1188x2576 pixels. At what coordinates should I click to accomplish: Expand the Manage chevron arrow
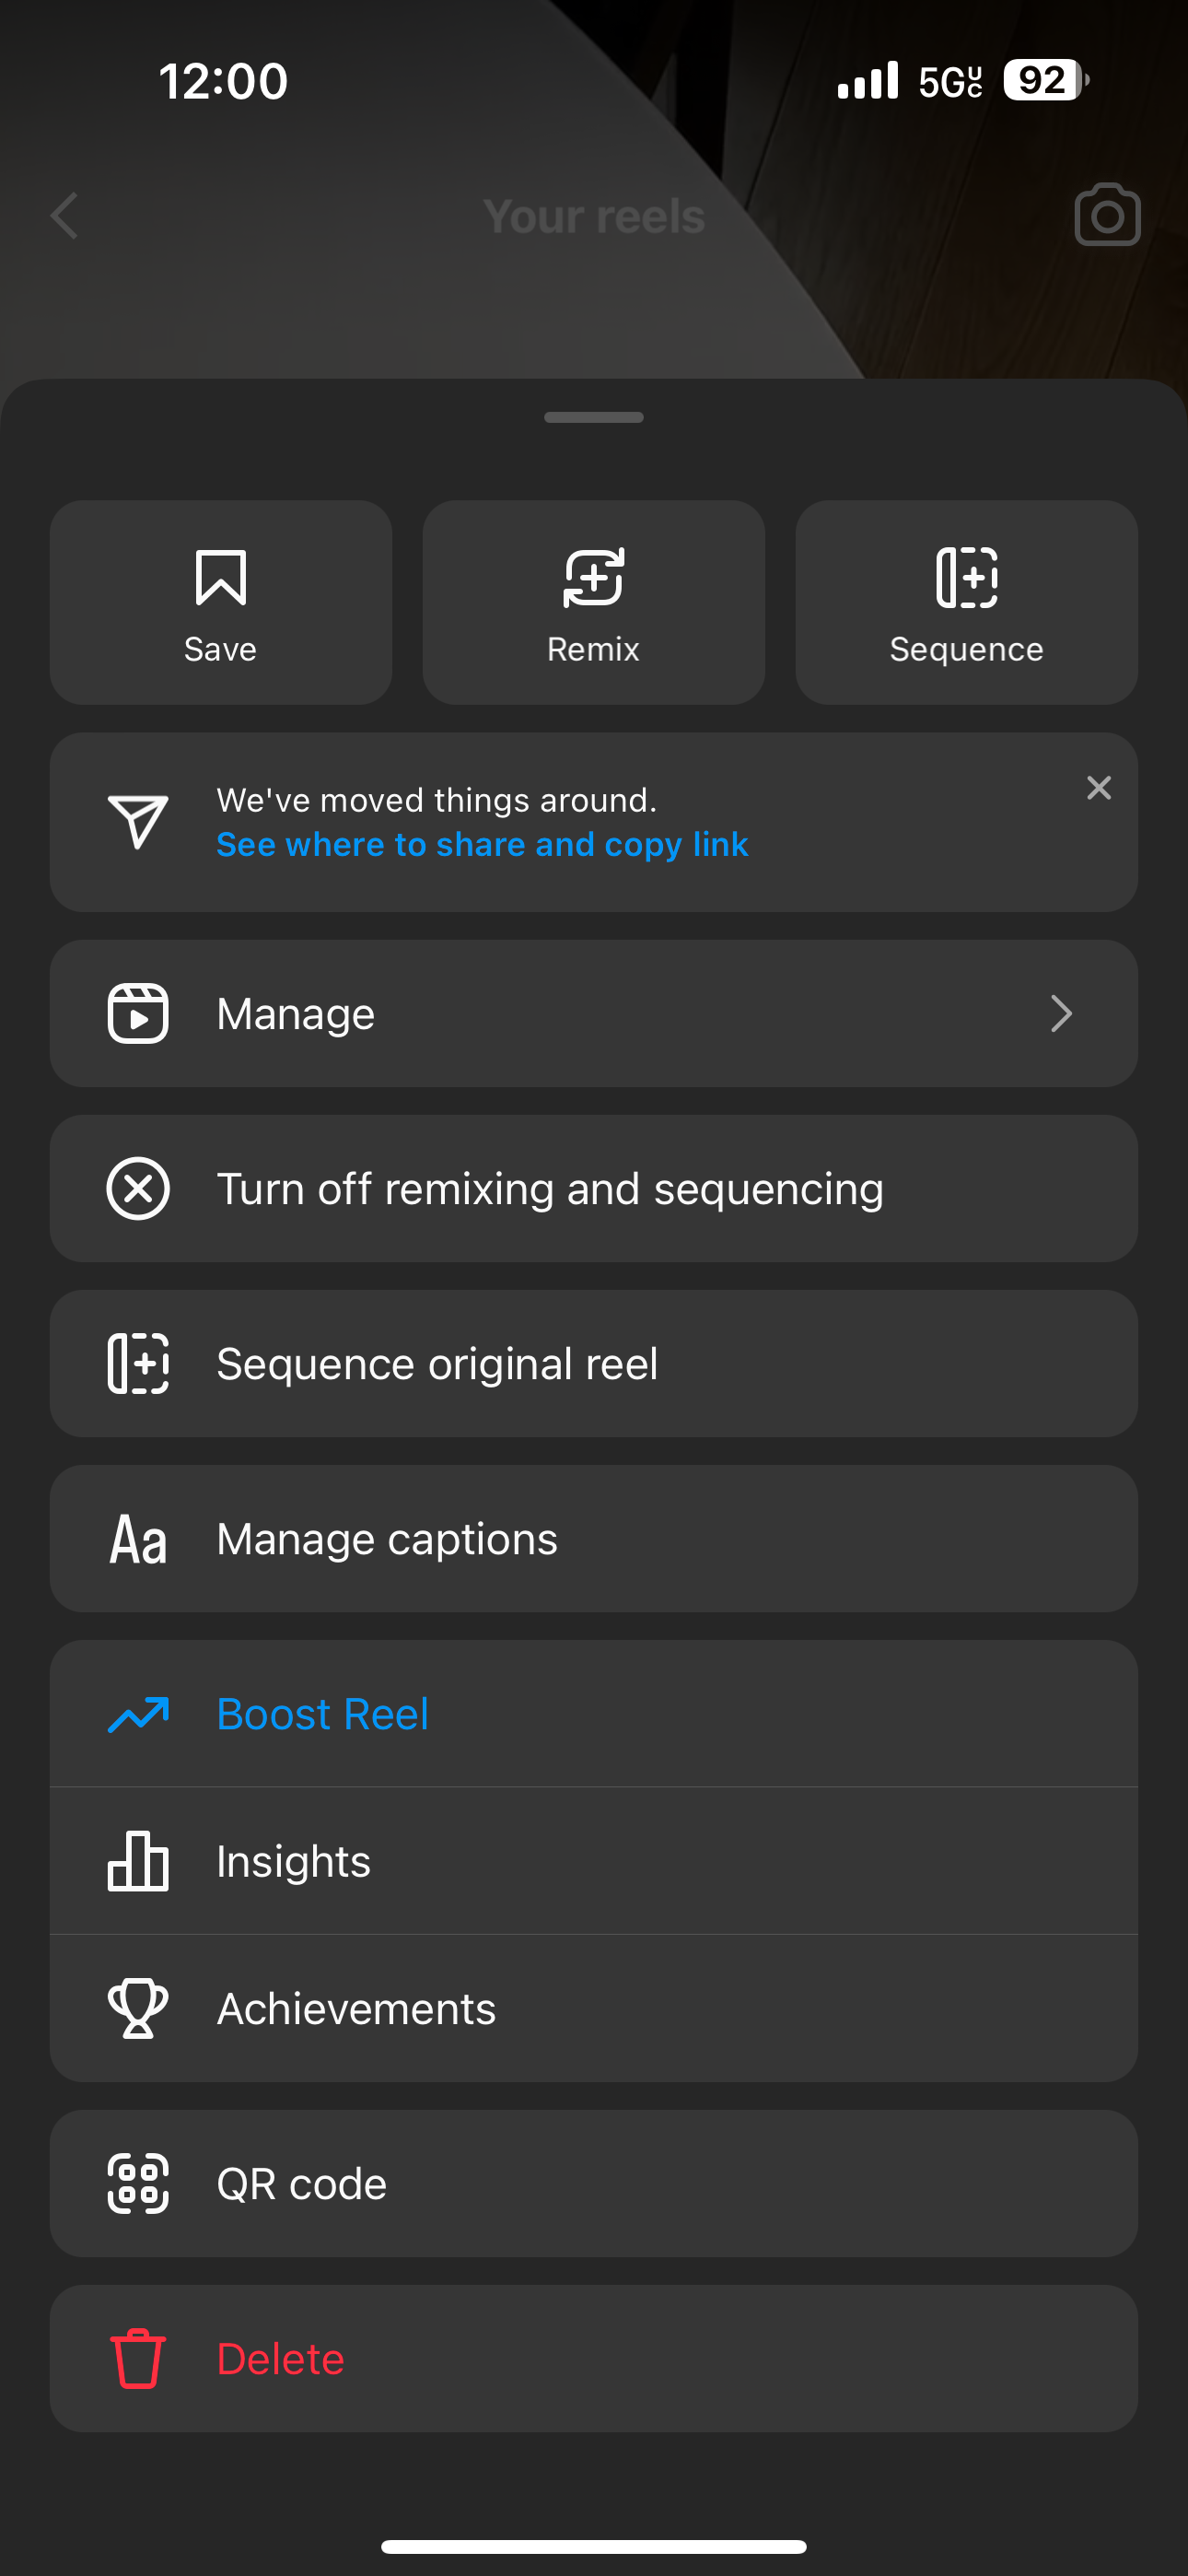(x=1061, y=1014)
